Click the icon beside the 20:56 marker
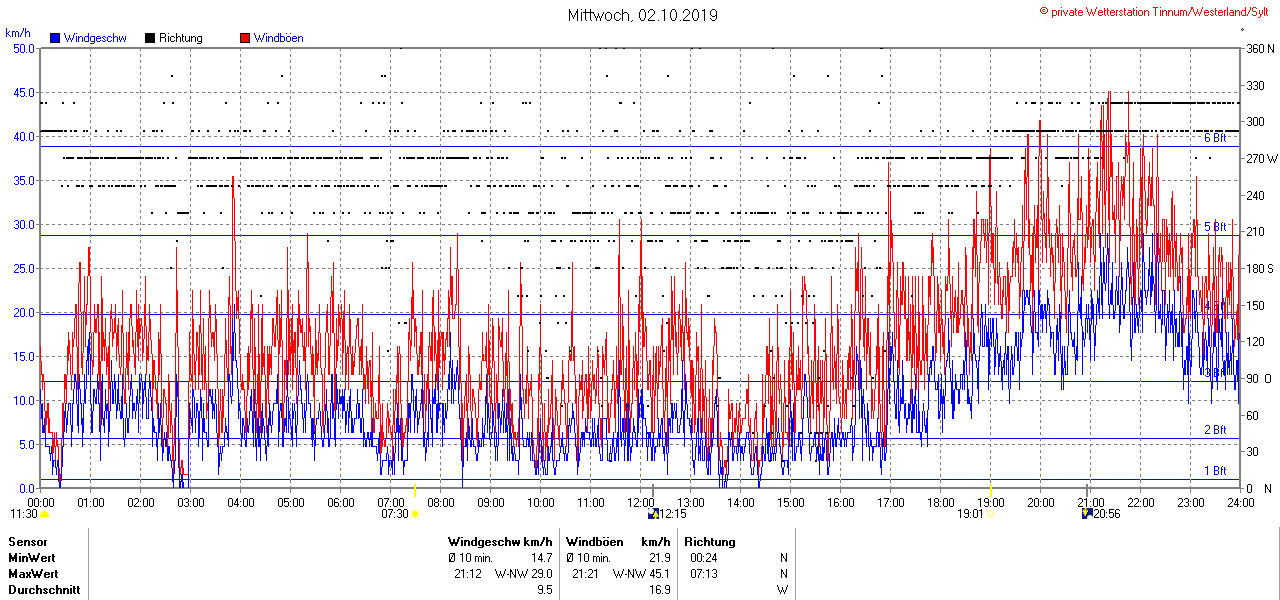 (x=1087, y=514)
